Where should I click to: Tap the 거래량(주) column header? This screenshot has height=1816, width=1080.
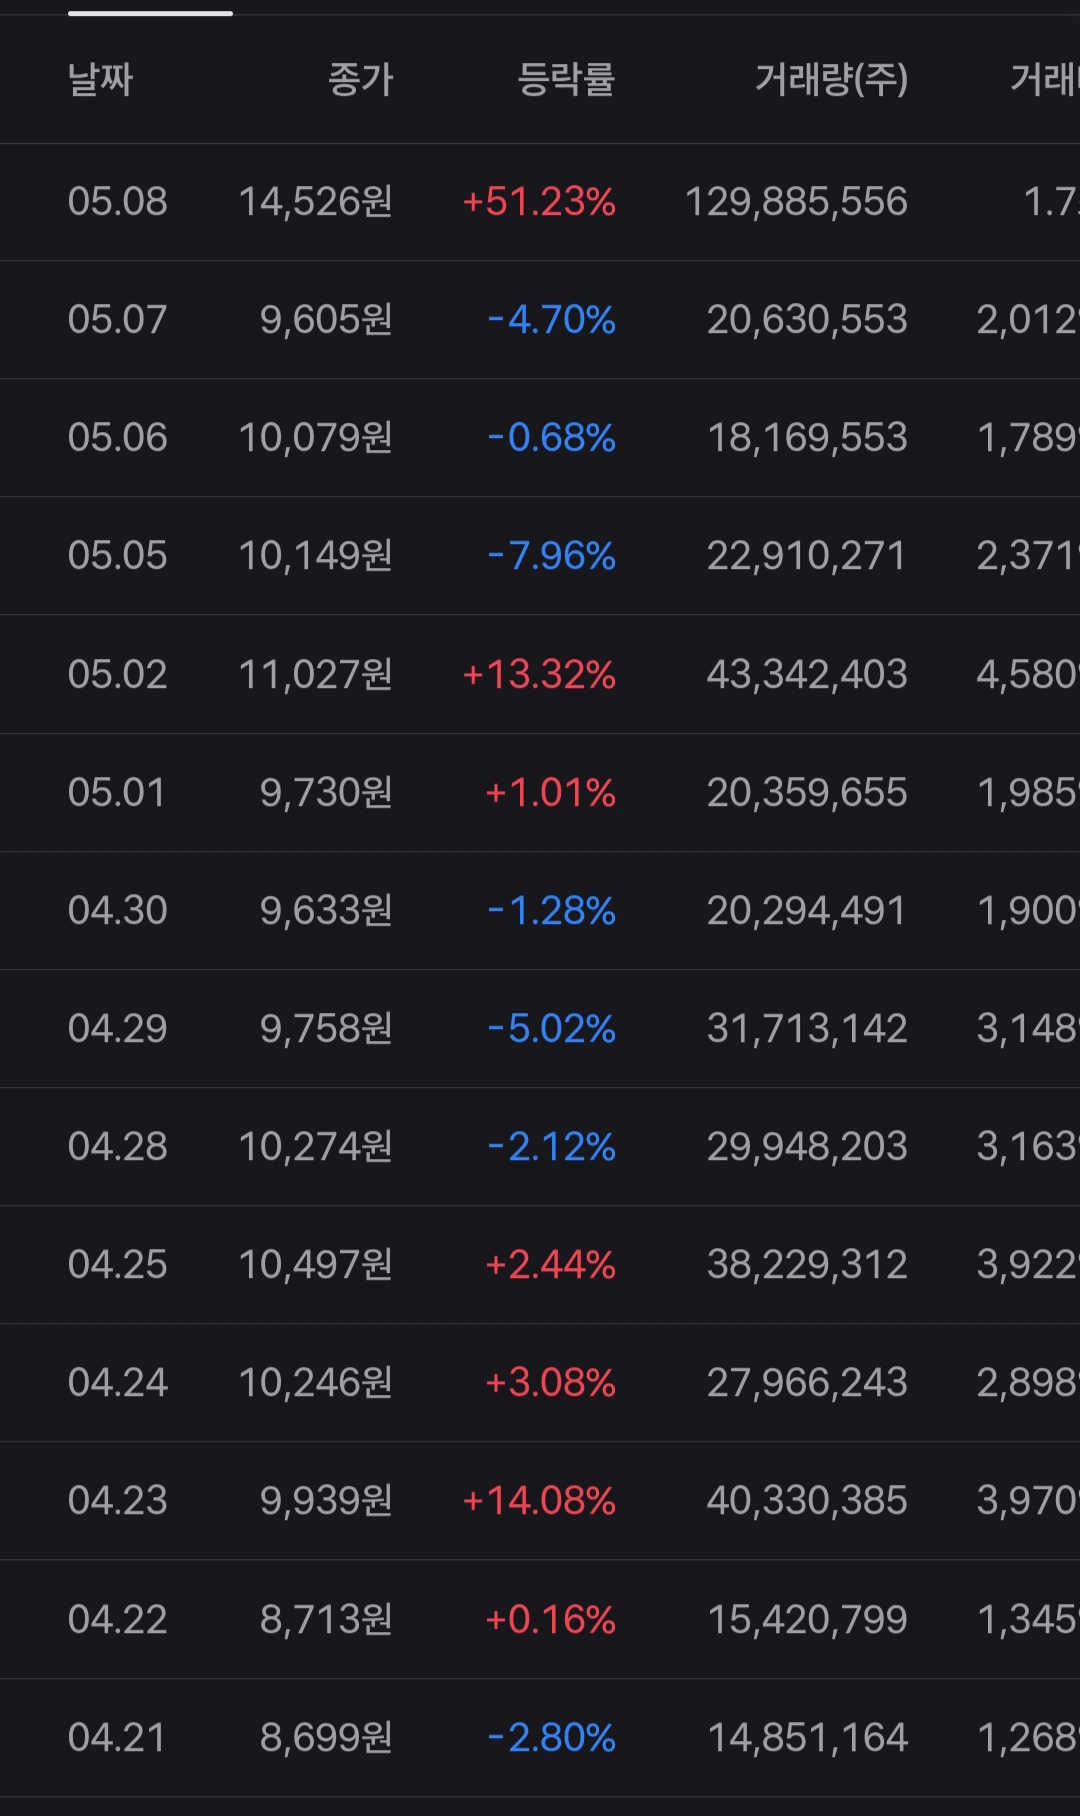831,79
